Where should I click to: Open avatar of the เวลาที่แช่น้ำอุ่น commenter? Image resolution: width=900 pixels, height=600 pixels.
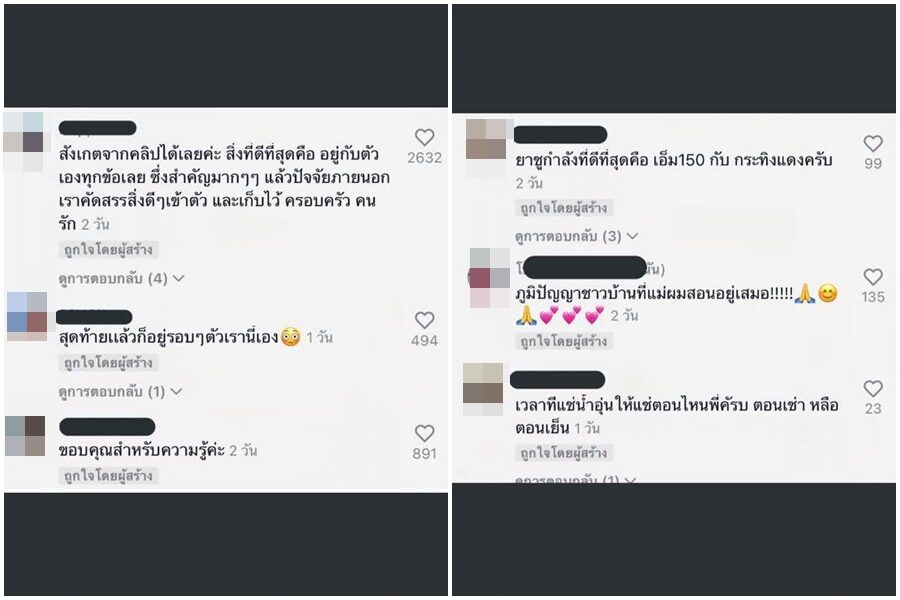(483, 389)
